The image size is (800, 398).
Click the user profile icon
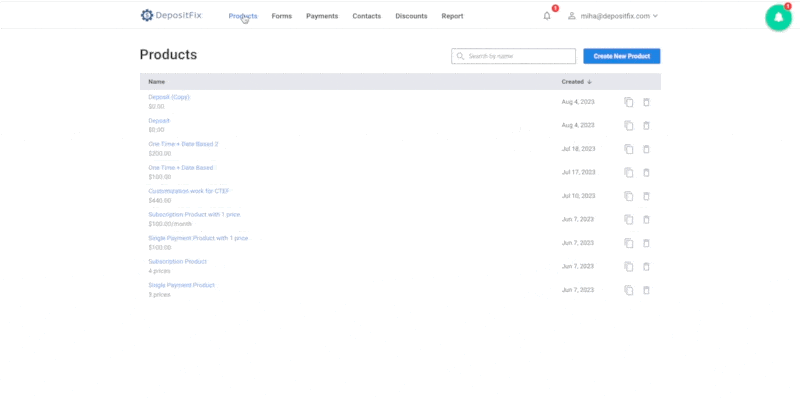(571, 16)
